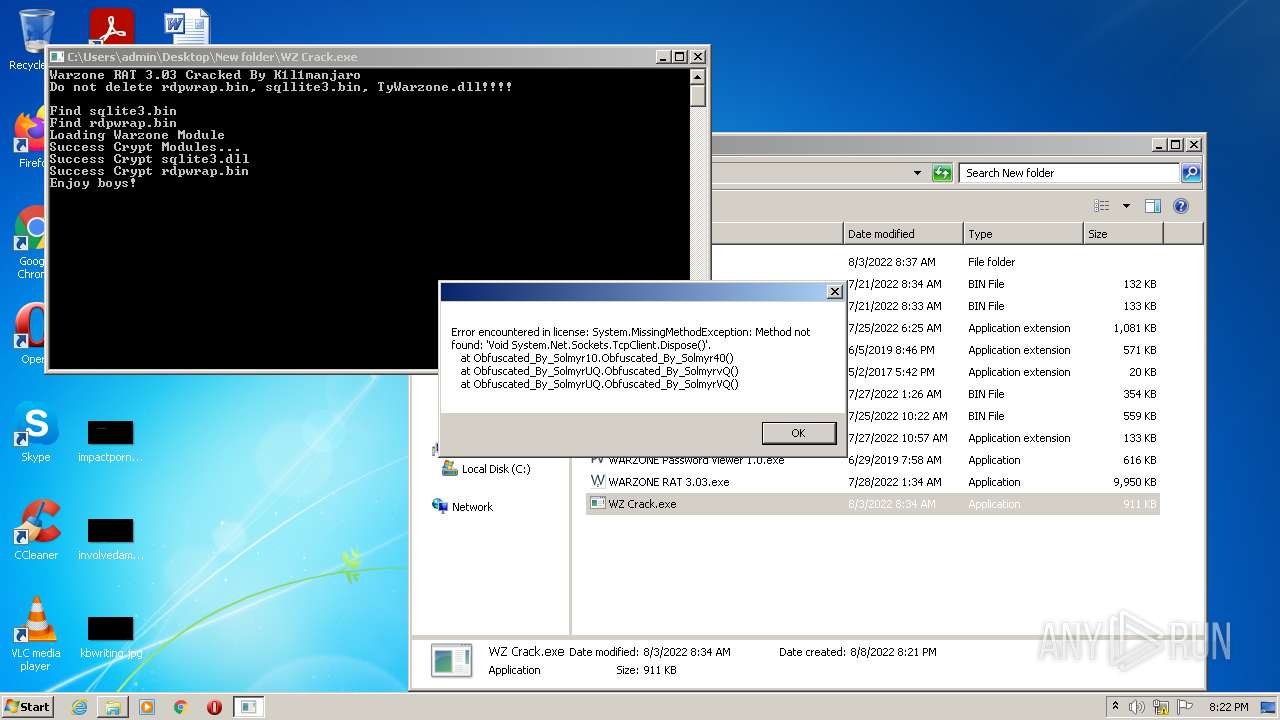The width and height of the screenshot is (1280, 720).
Task: Close the license error dialog
Action: tap(834, 292)
